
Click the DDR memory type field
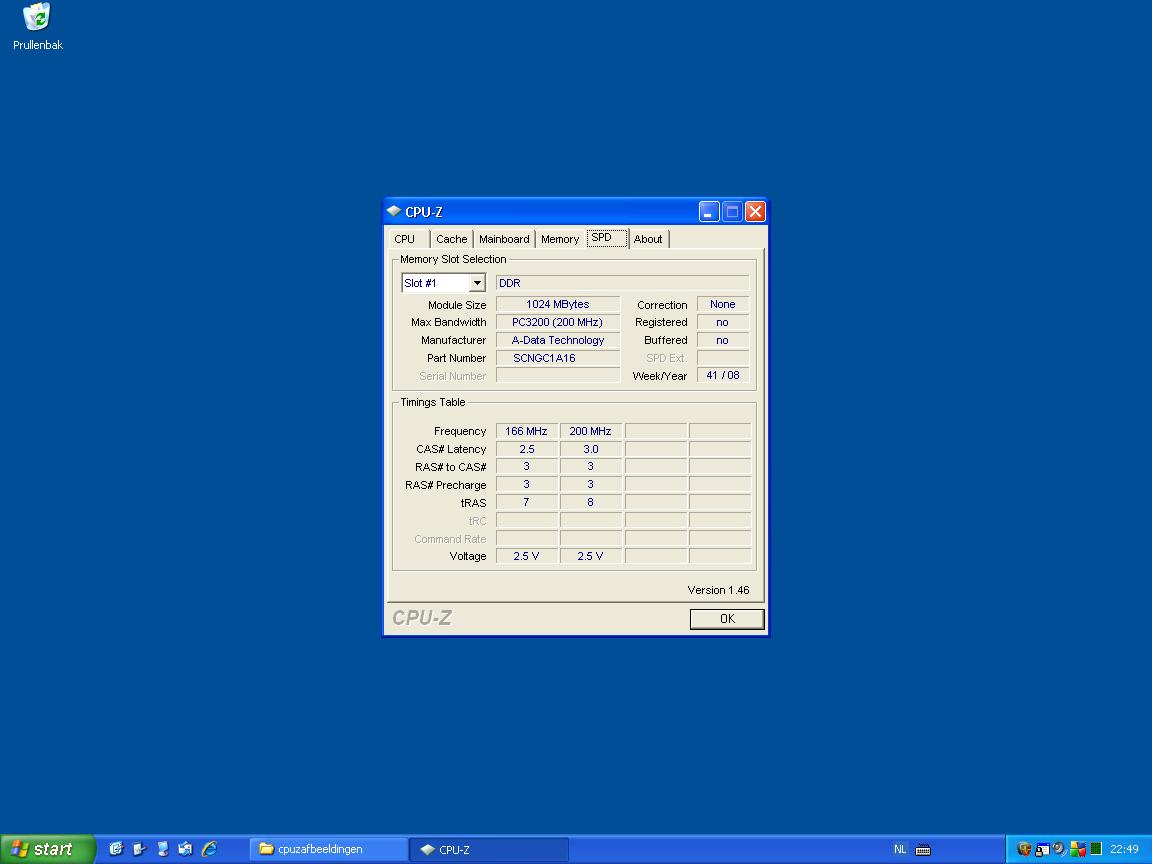622,283
